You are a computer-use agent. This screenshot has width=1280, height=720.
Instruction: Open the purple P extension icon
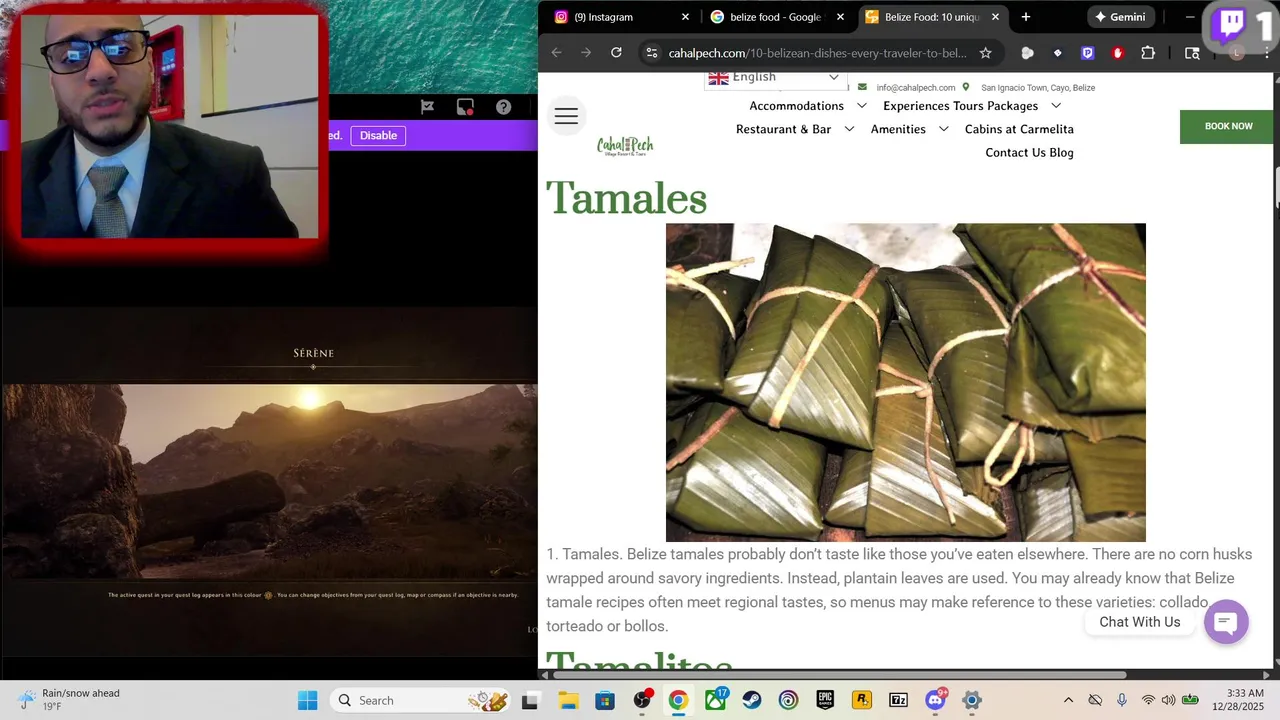(x=1087, y=53)
